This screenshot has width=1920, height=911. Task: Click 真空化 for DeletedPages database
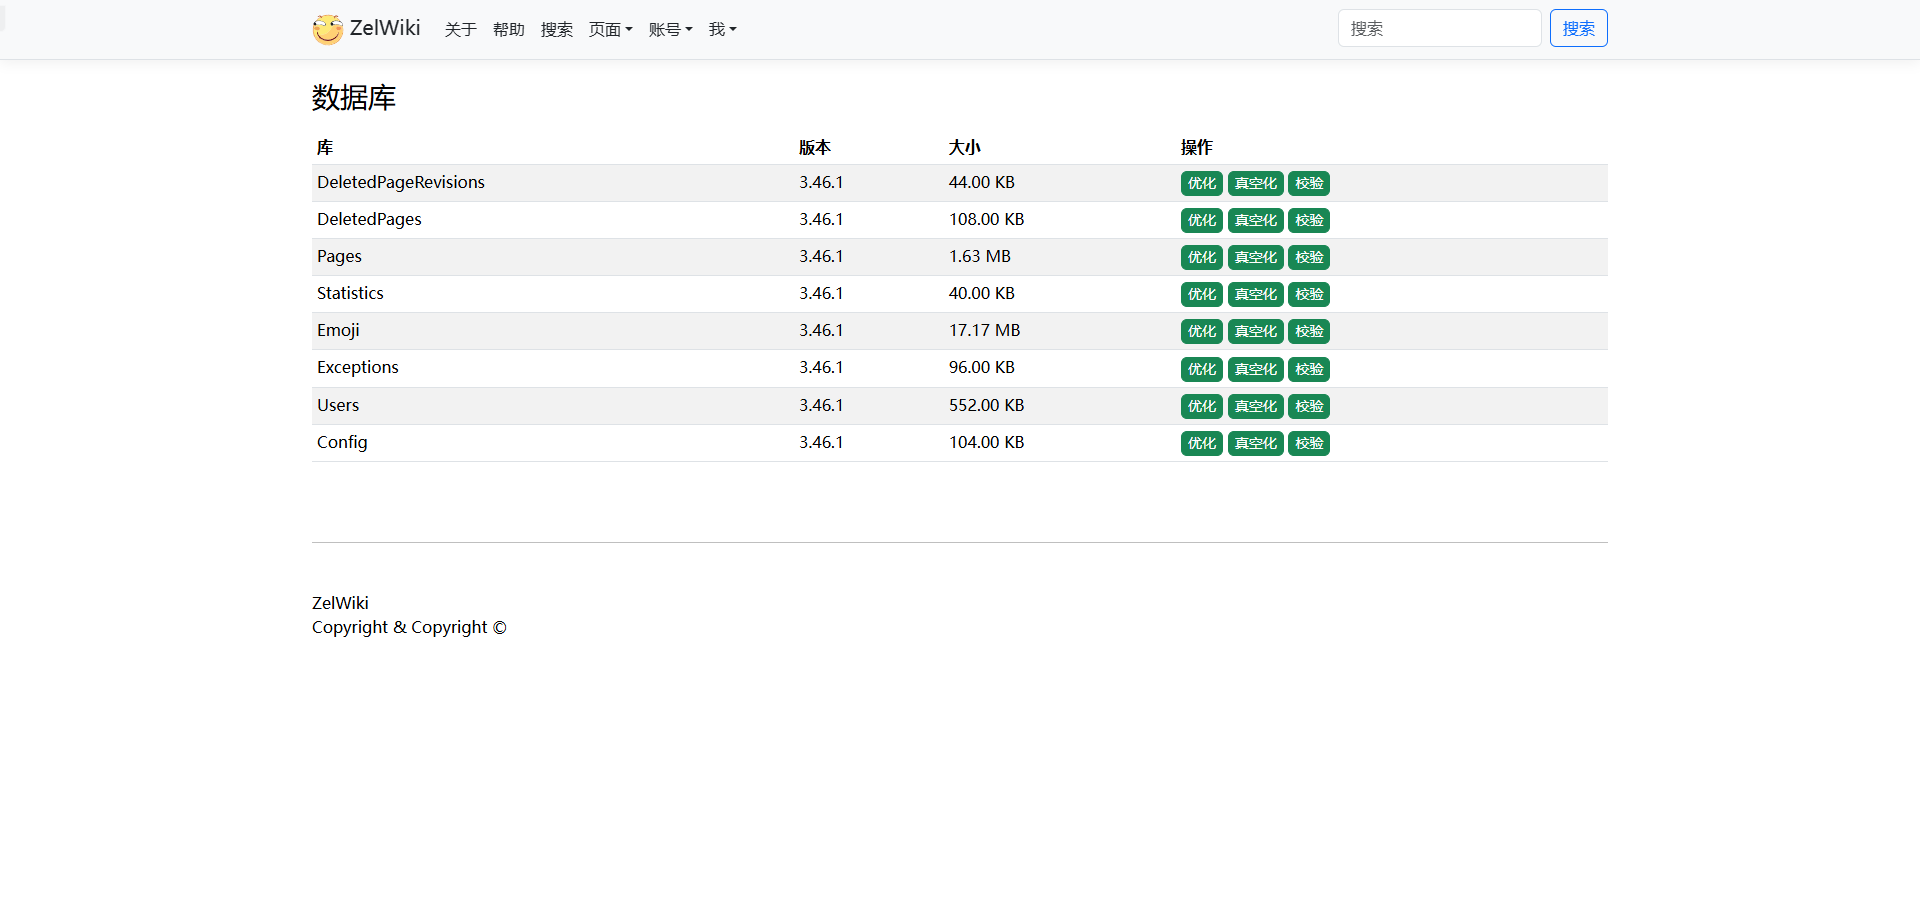(x=1255, y=221)
